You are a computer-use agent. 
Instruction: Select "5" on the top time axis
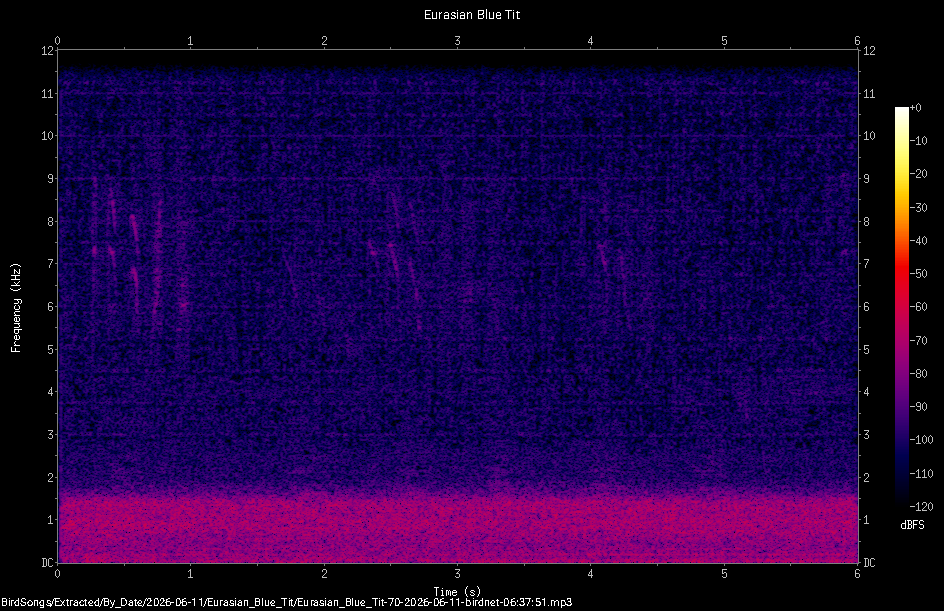click(x=724, y=41)
